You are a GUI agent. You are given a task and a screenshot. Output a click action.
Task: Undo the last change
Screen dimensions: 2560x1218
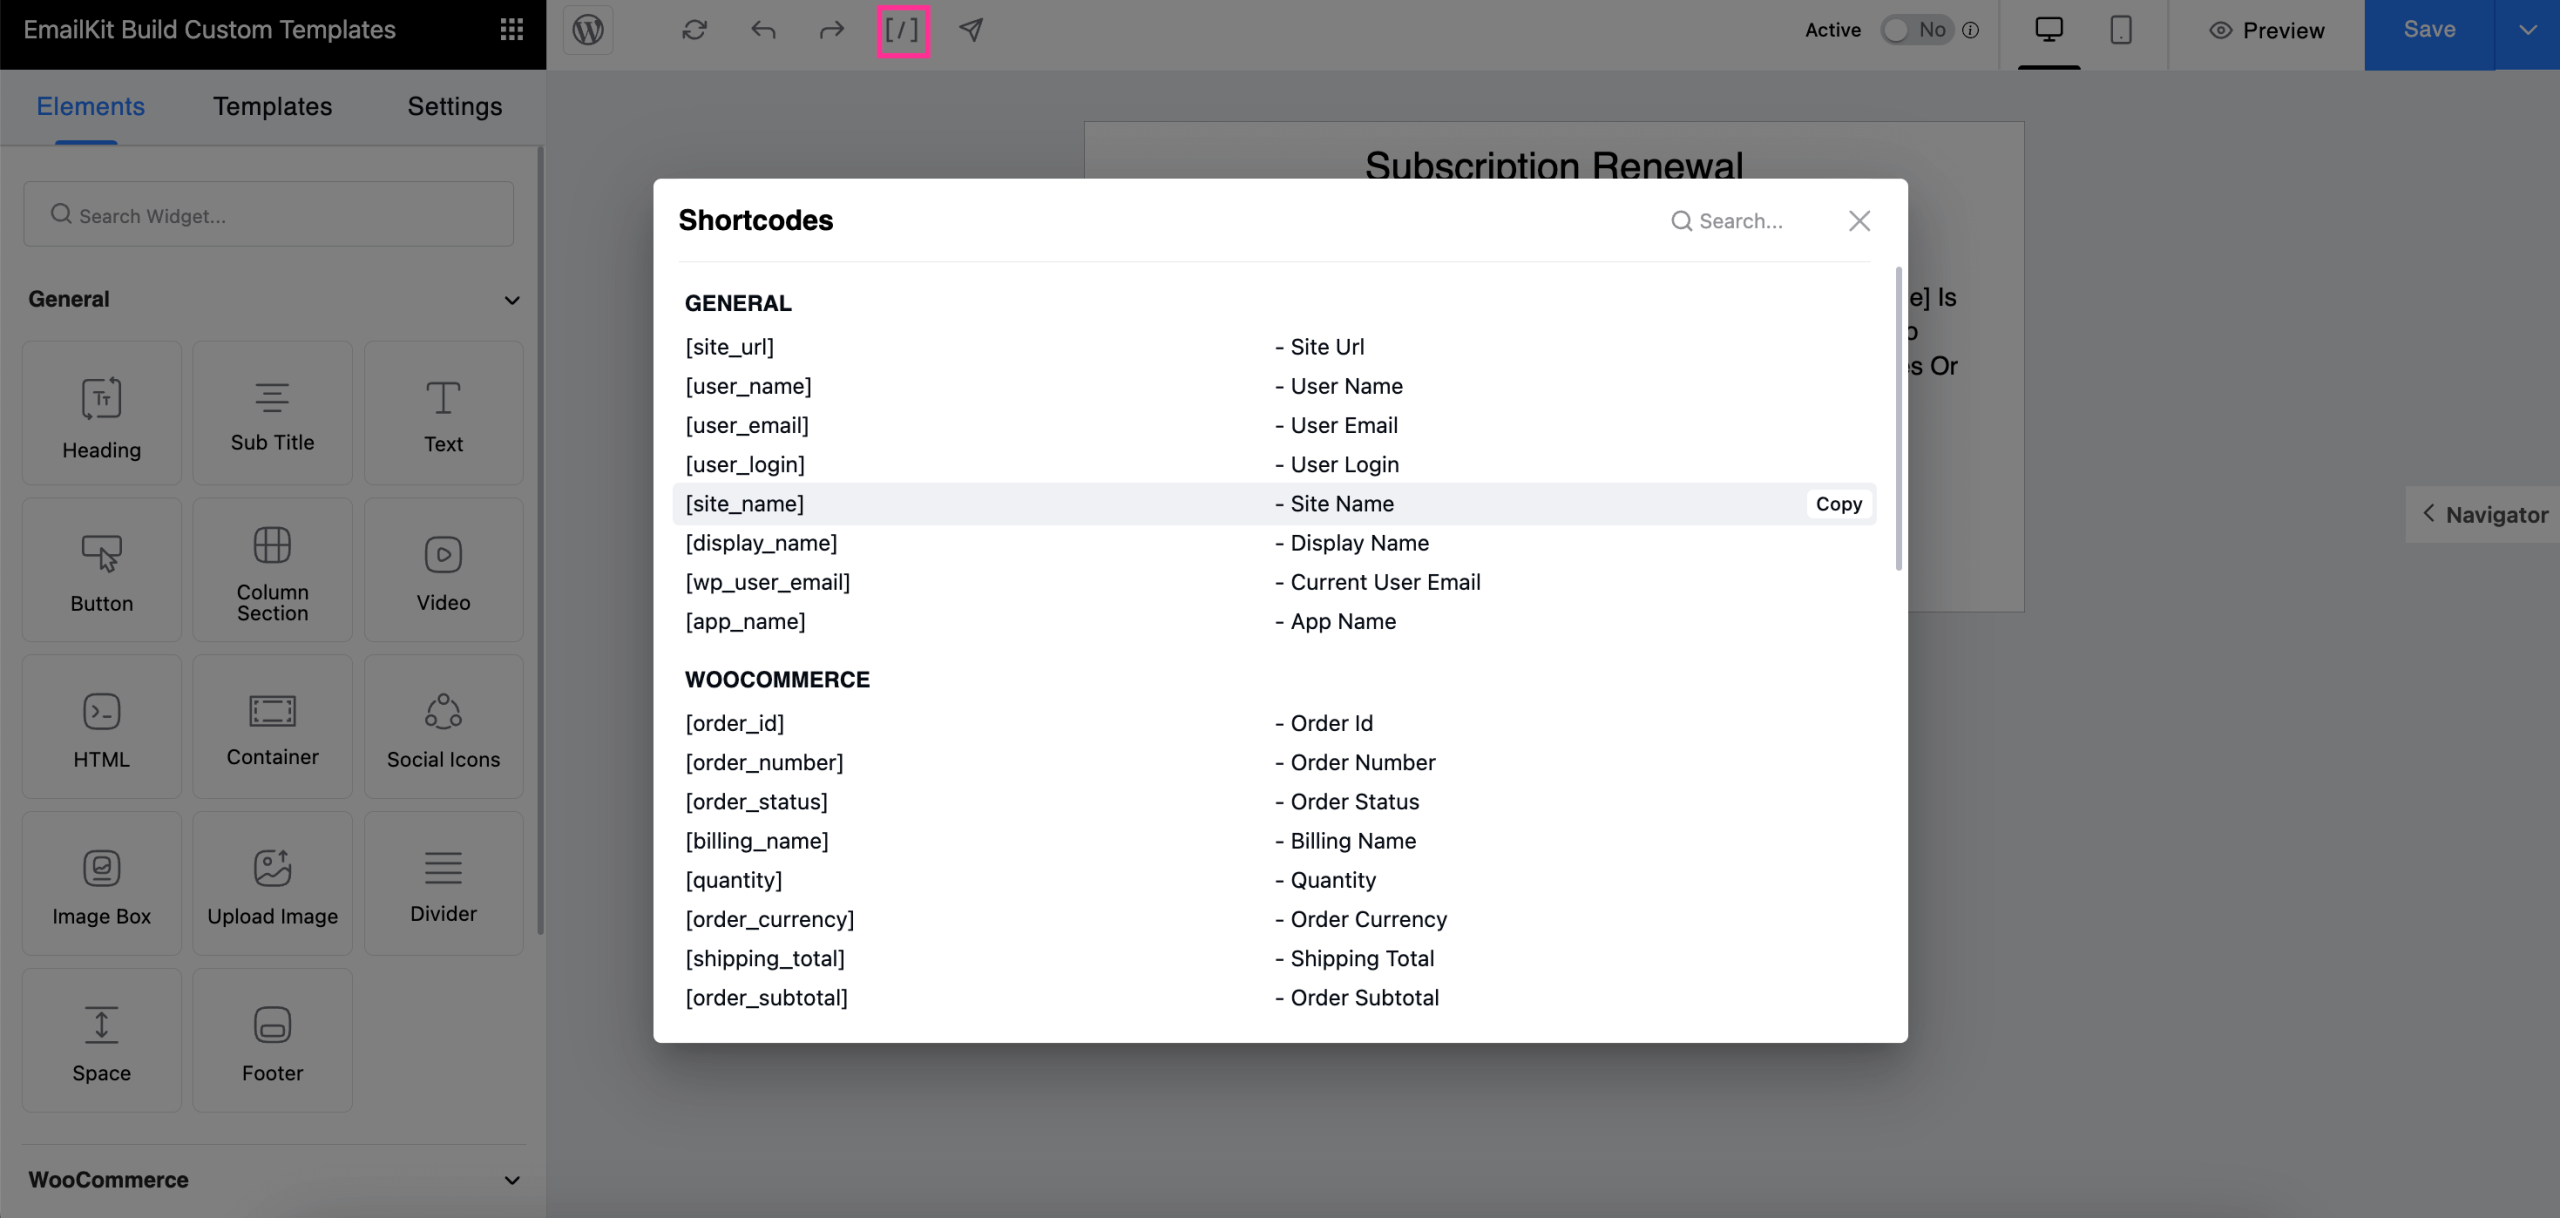(x=763, y=30)
